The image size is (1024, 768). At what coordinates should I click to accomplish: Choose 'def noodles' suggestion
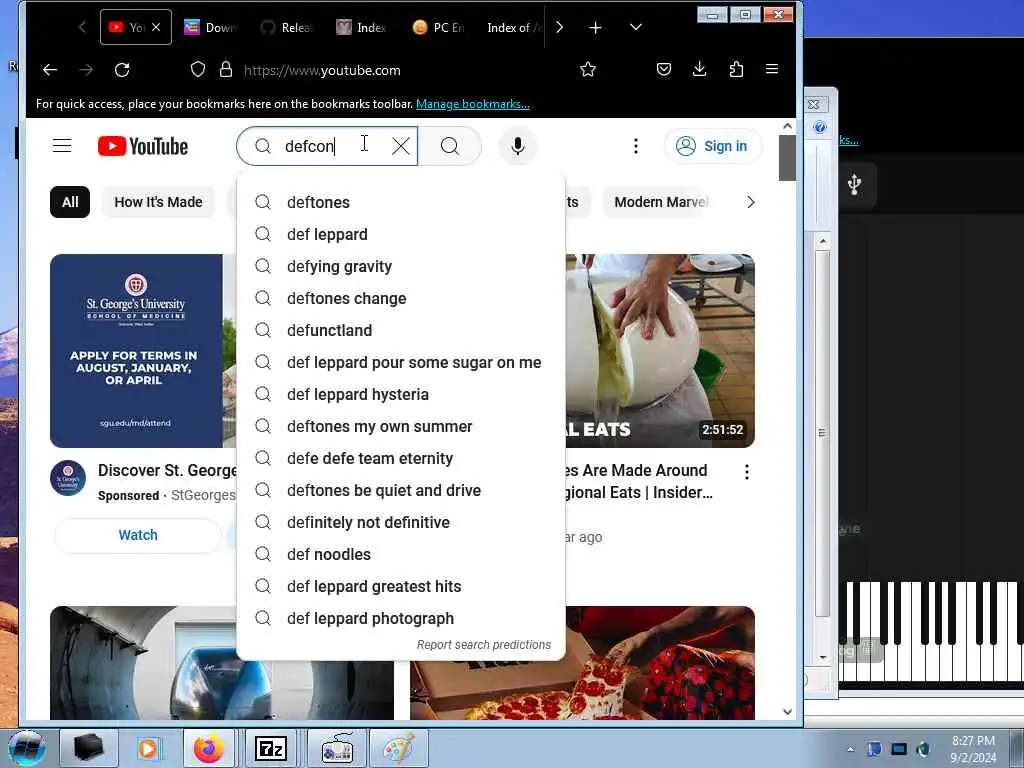(401, 554)
